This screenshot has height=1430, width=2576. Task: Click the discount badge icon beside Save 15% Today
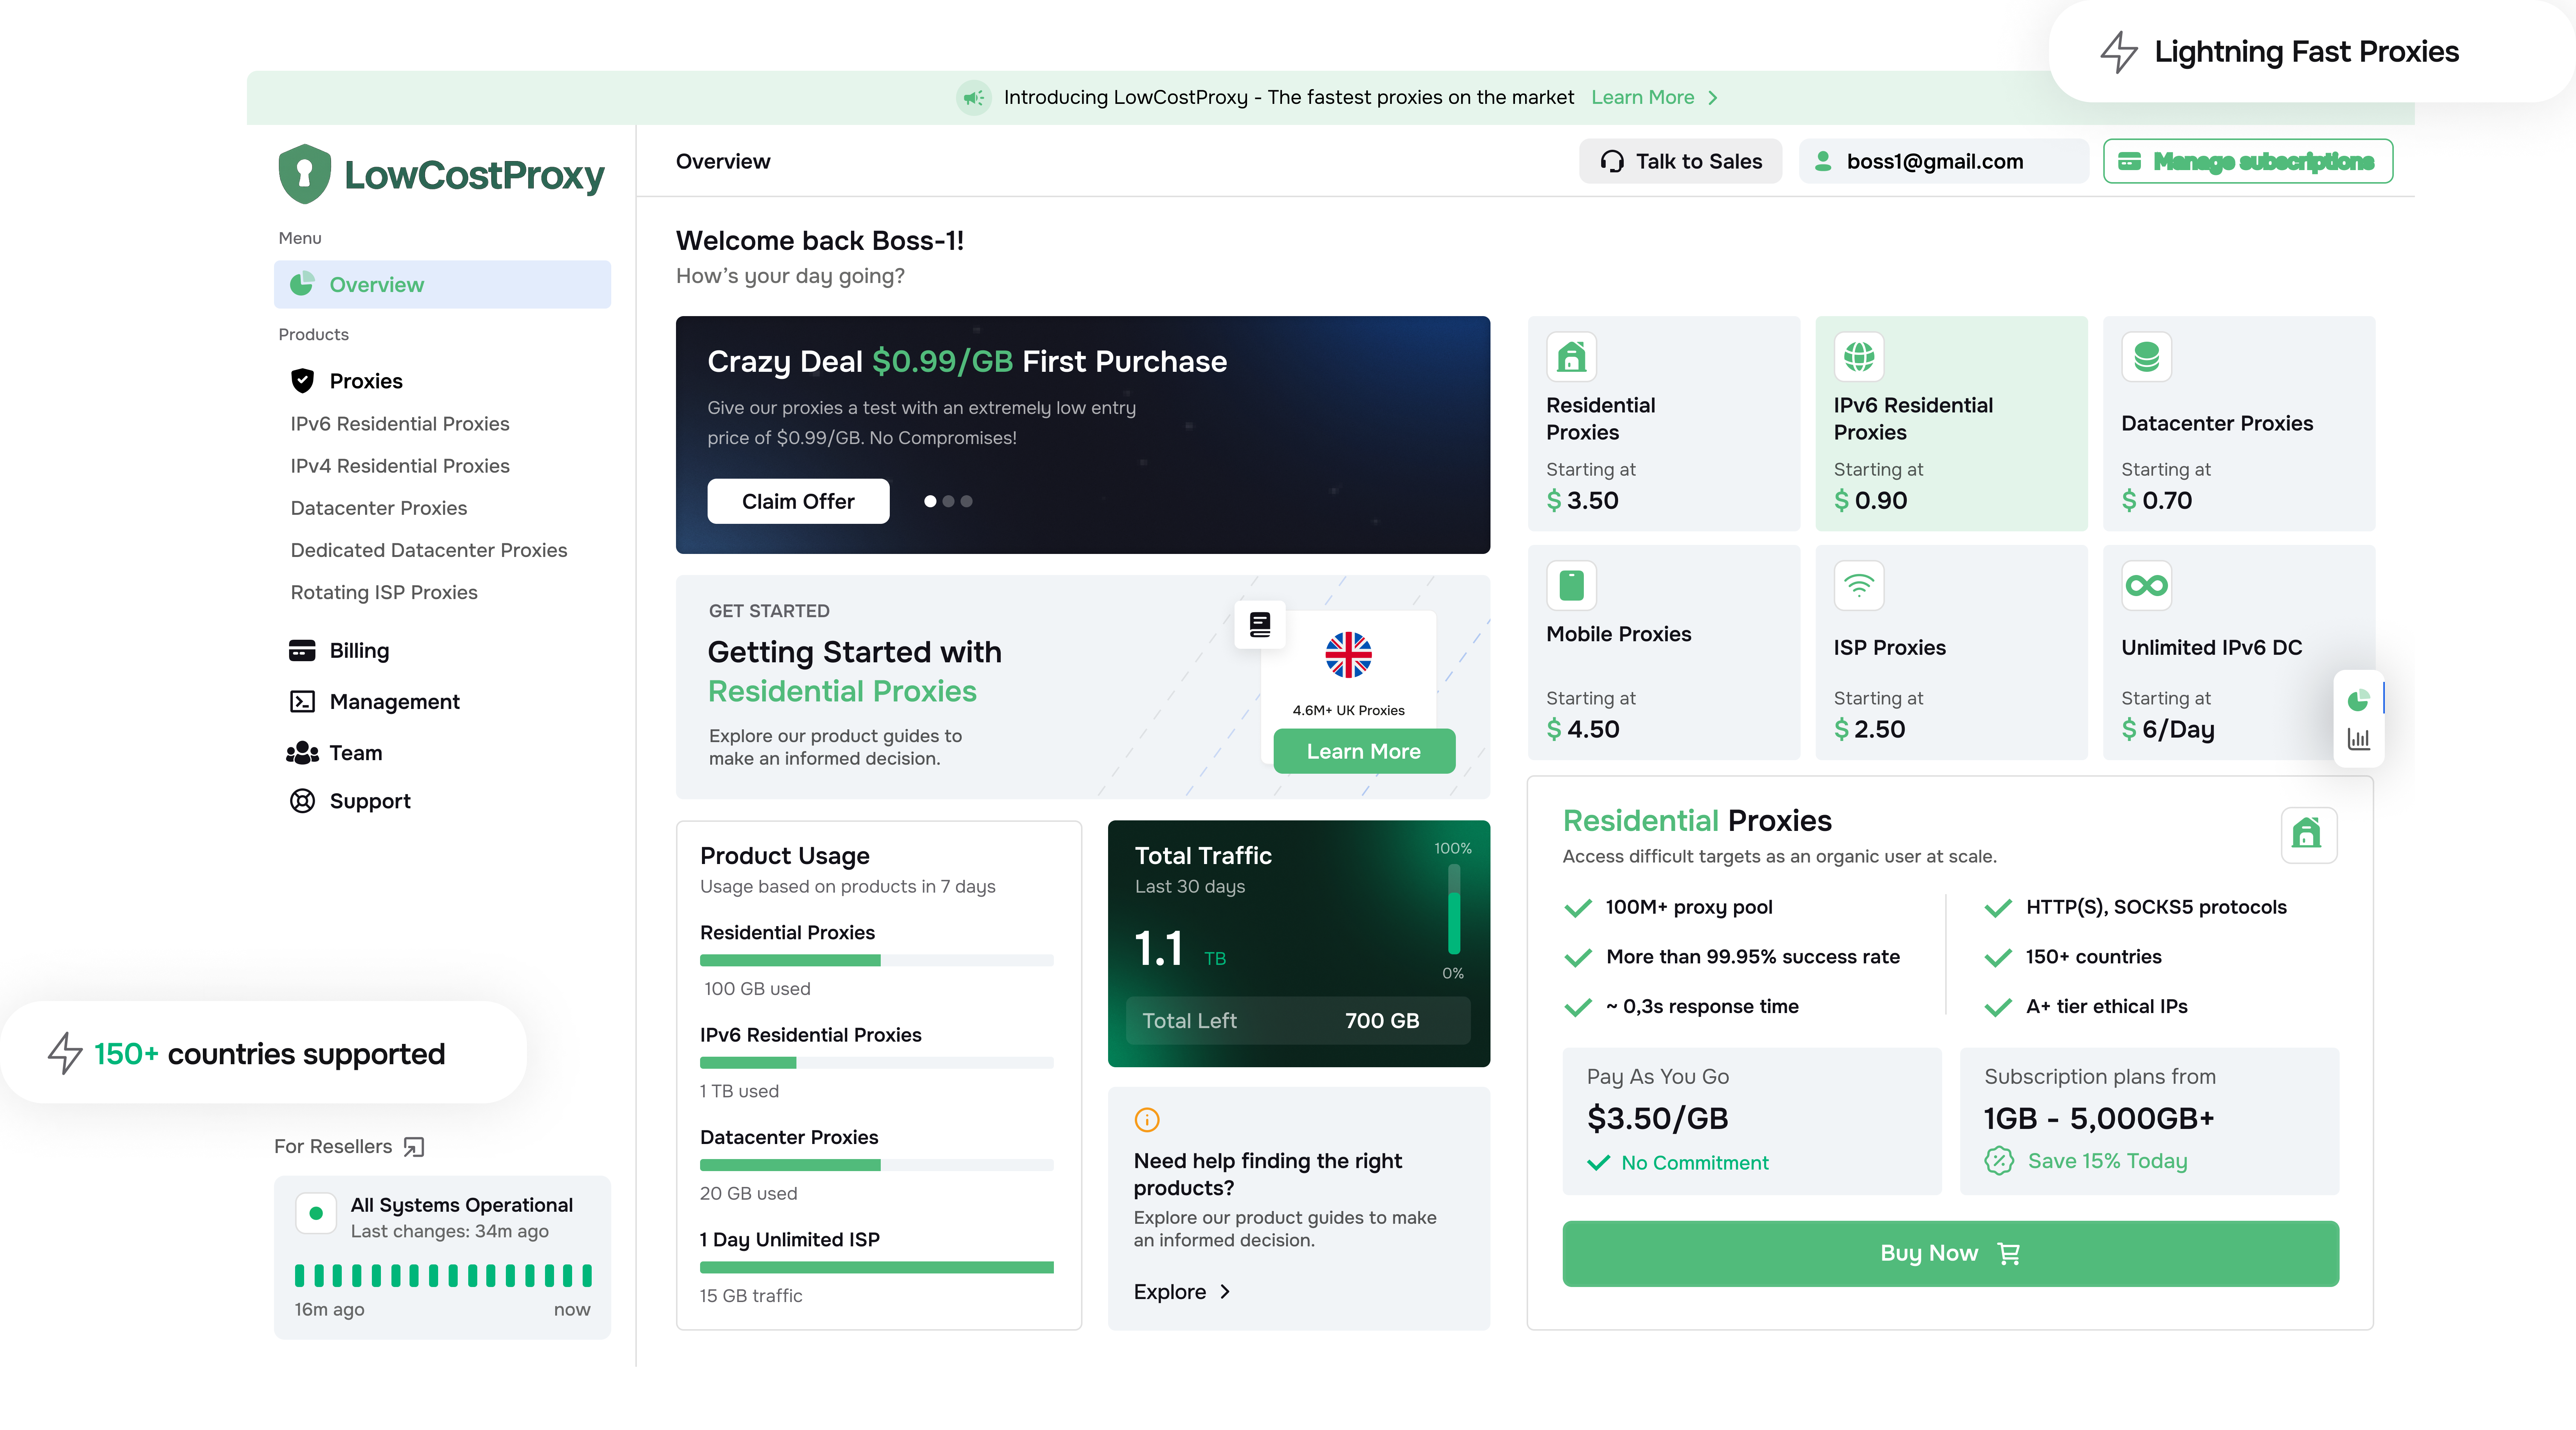(1999, 1161)
